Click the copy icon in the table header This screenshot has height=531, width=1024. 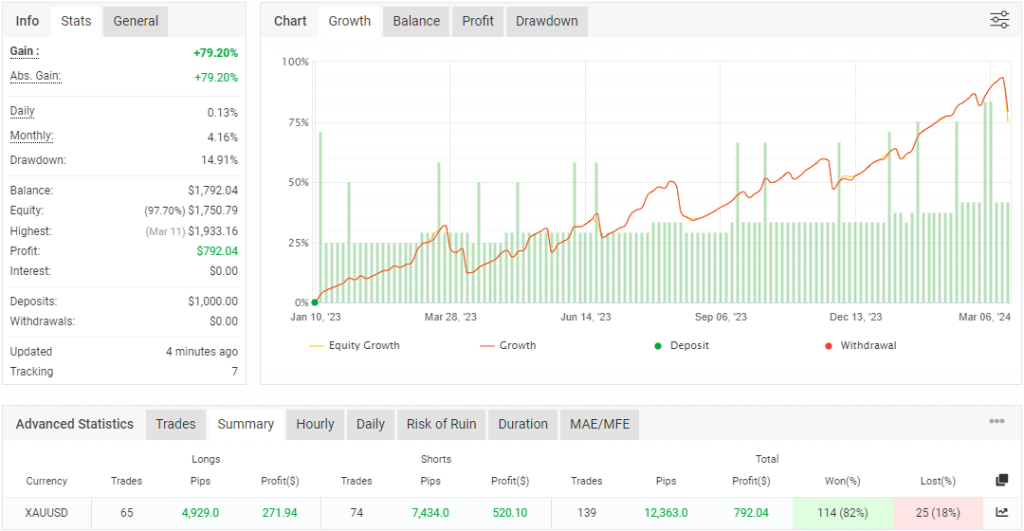point(1001,480)
